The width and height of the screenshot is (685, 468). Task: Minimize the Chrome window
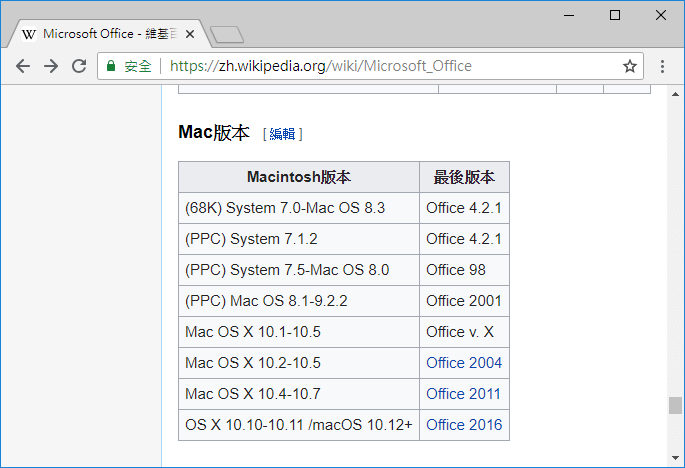[x=569, y=15]
